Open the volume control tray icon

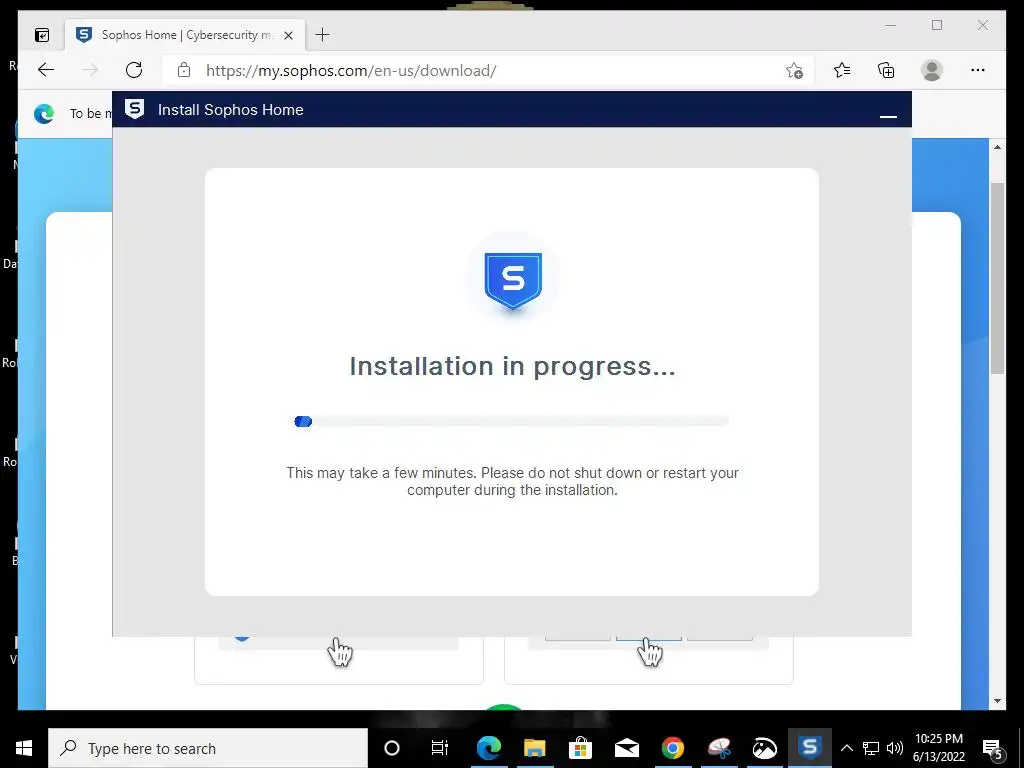click(895, 748)
